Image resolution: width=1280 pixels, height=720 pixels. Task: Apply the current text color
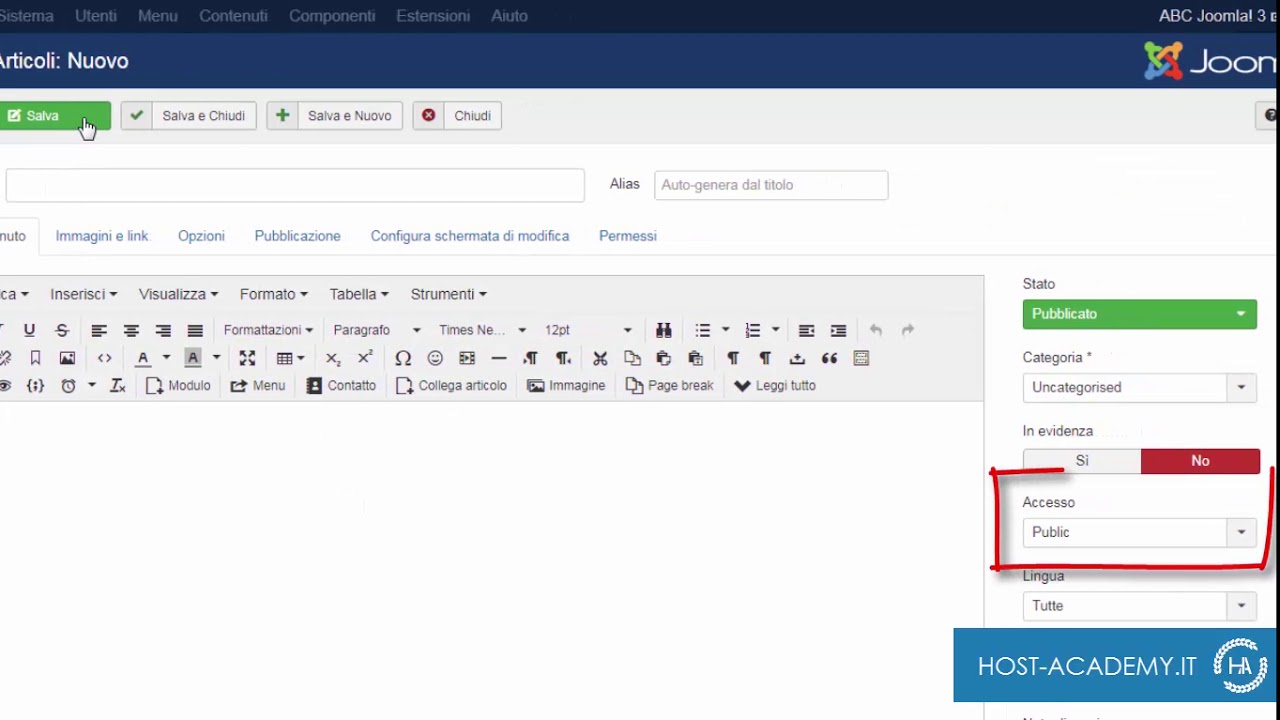click(143, 358)
